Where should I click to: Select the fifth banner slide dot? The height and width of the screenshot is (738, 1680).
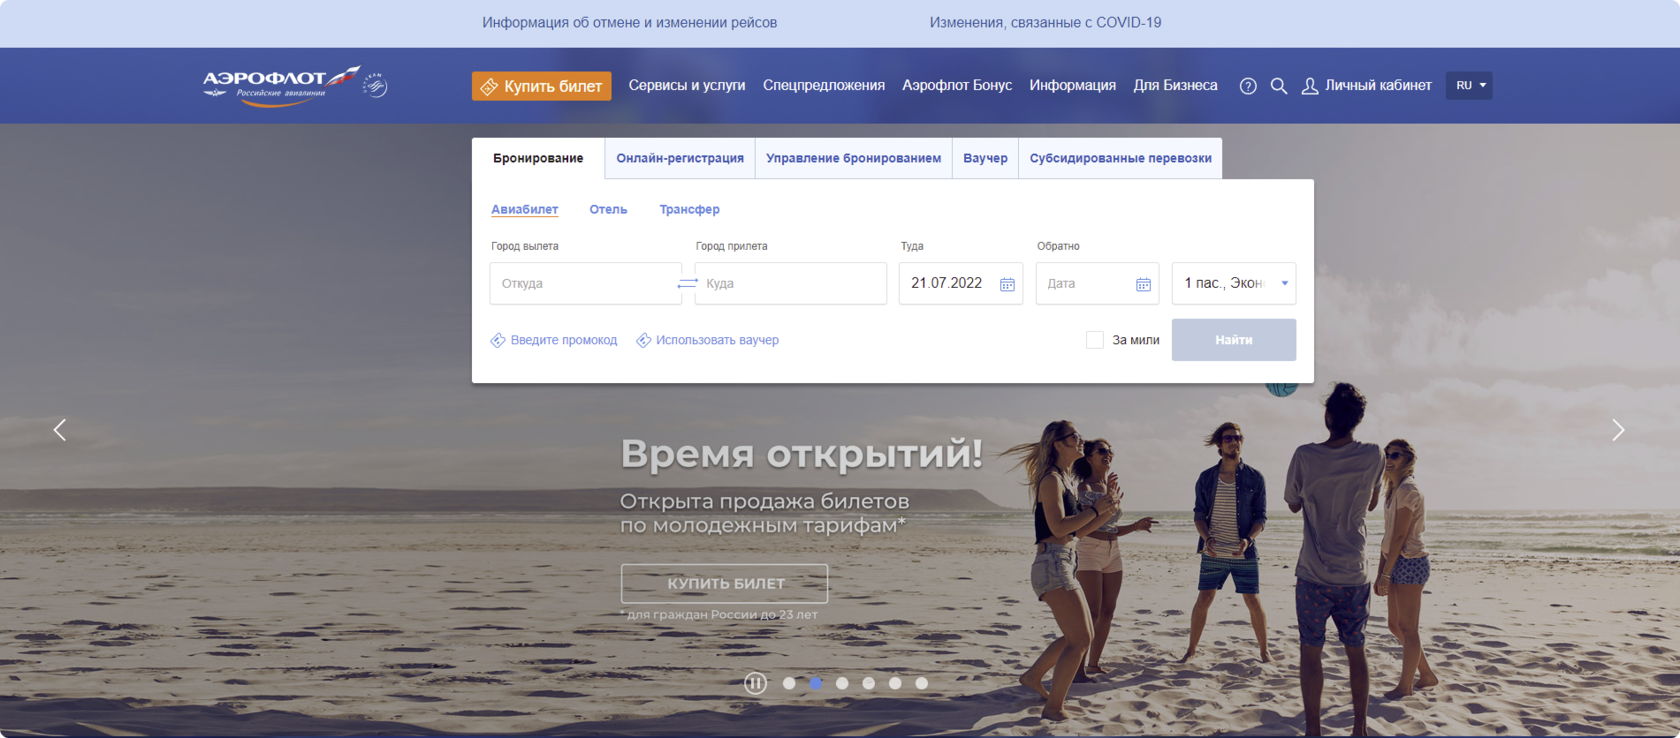click(895, 684)
